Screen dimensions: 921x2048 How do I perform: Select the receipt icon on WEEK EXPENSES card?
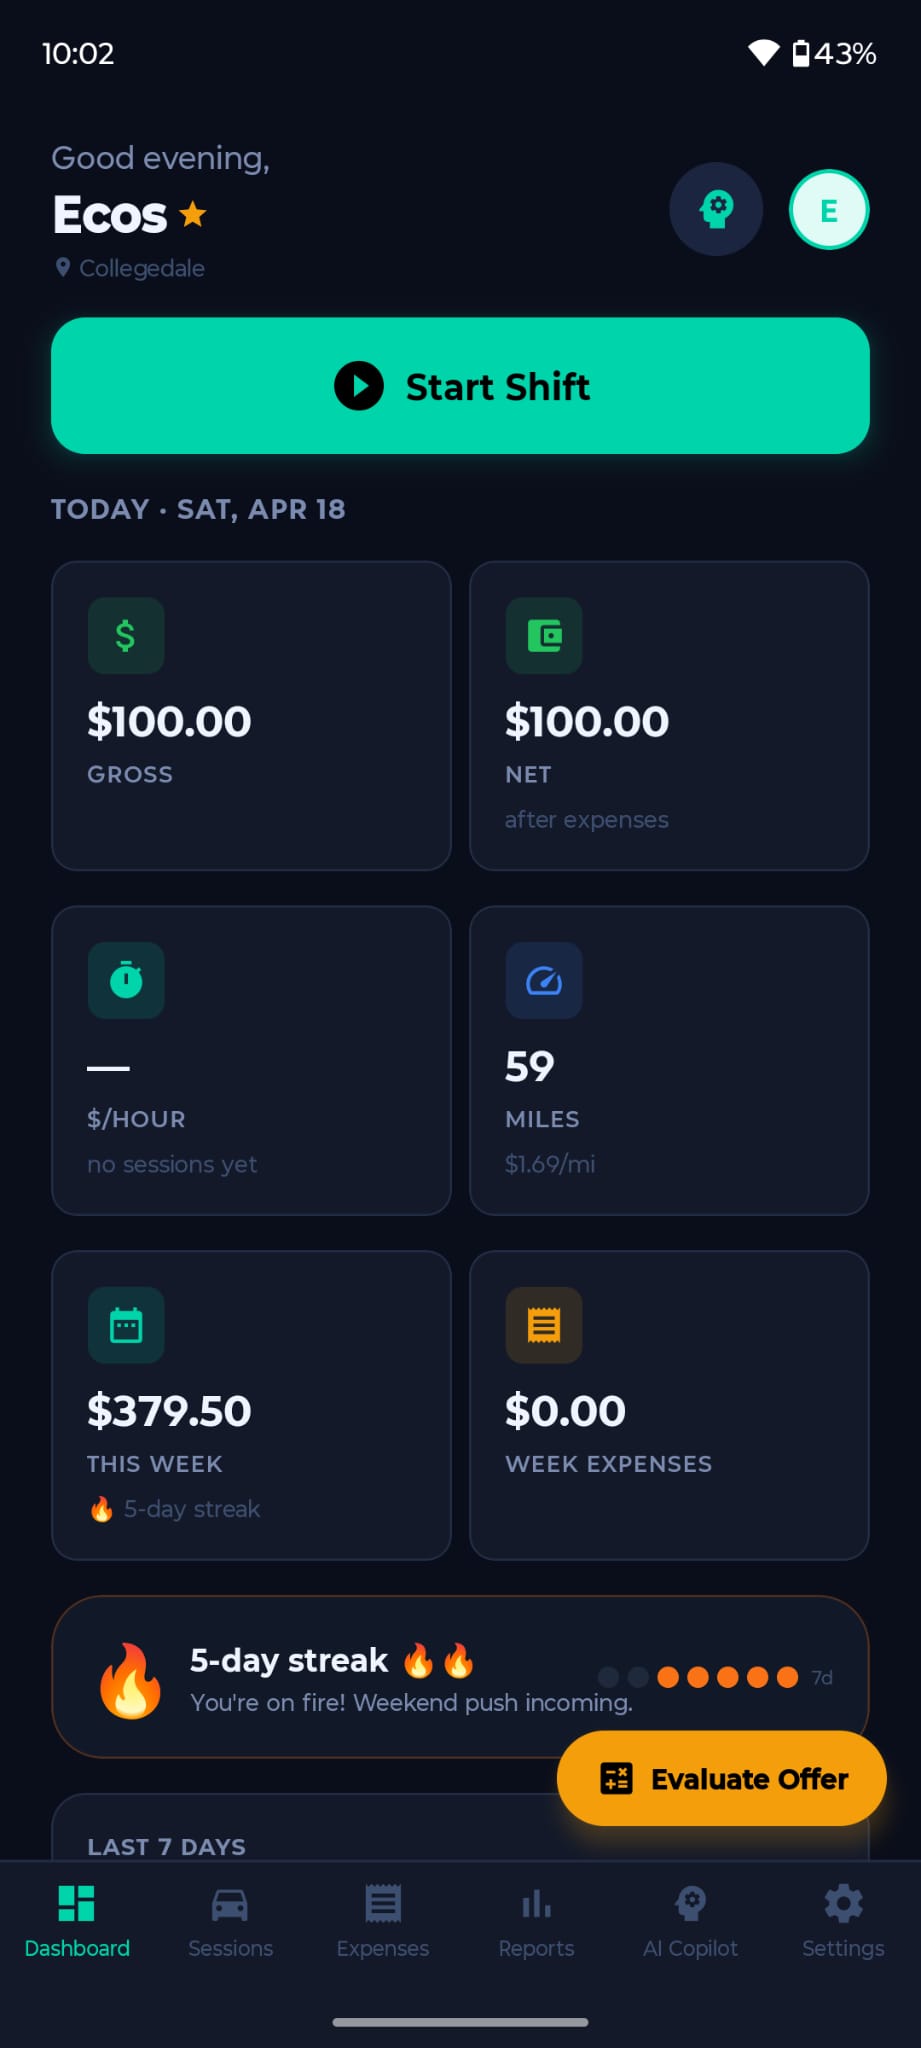pyautogui.click(x=544, y=1325)
